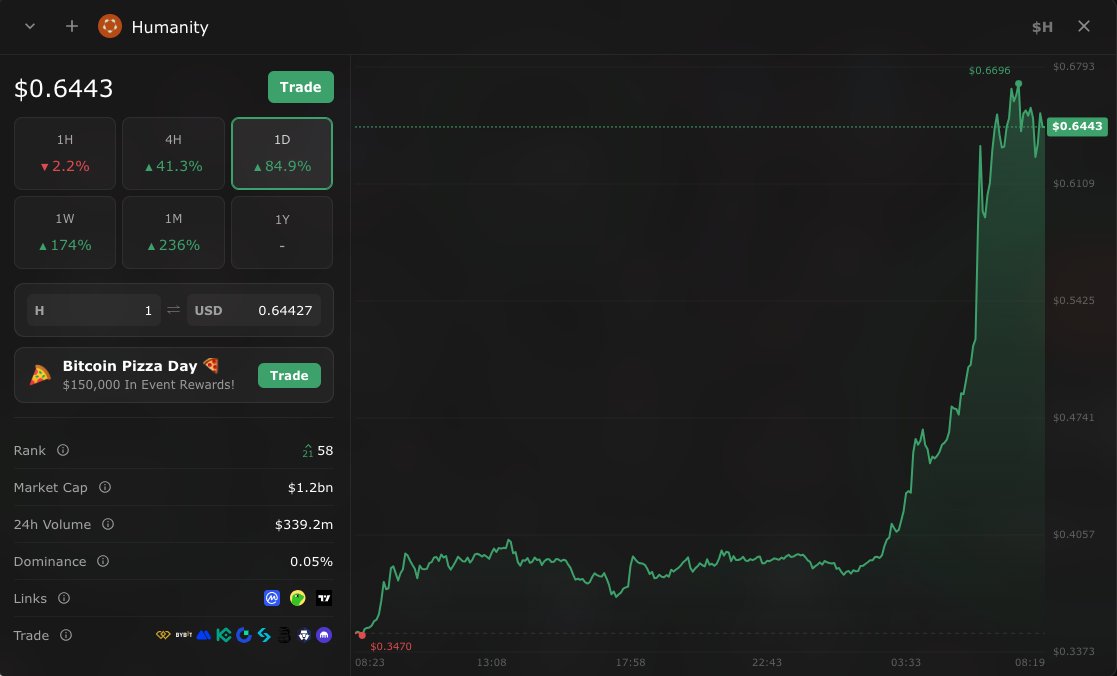
Task: Select the 1D timeframe tab
Action: point(282,153)
